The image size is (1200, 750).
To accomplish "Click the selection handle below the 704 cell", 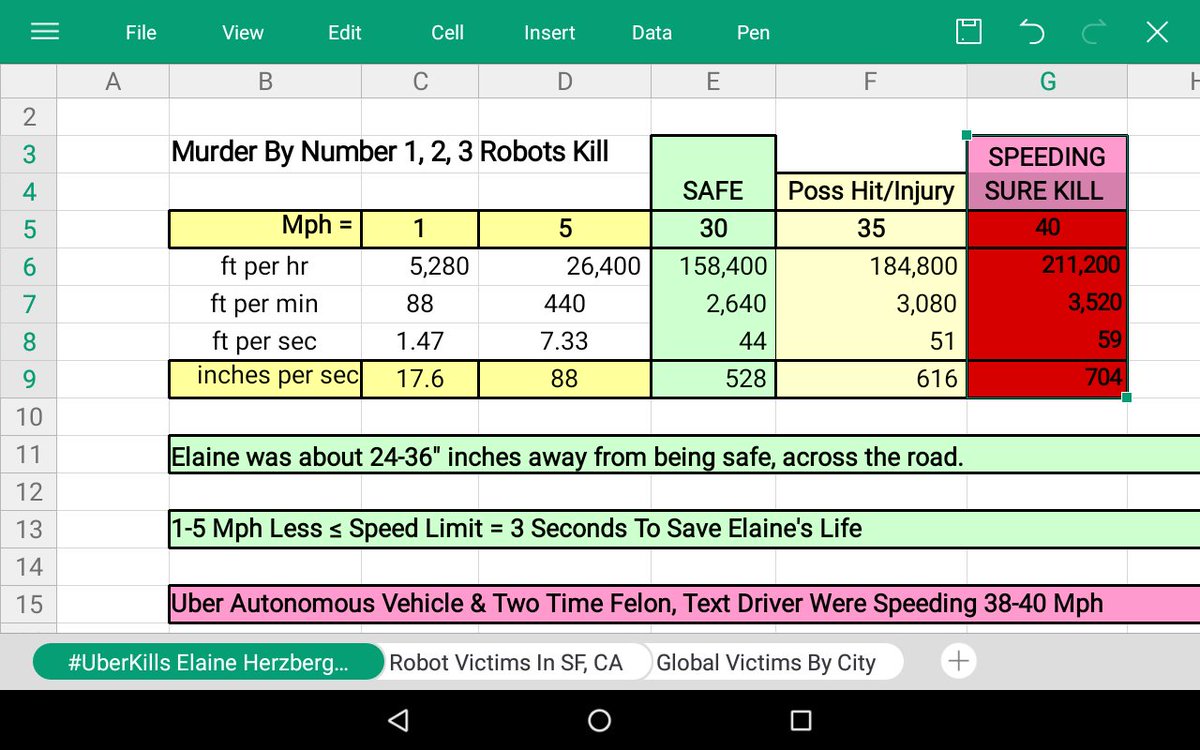I will coord(1127,397).
